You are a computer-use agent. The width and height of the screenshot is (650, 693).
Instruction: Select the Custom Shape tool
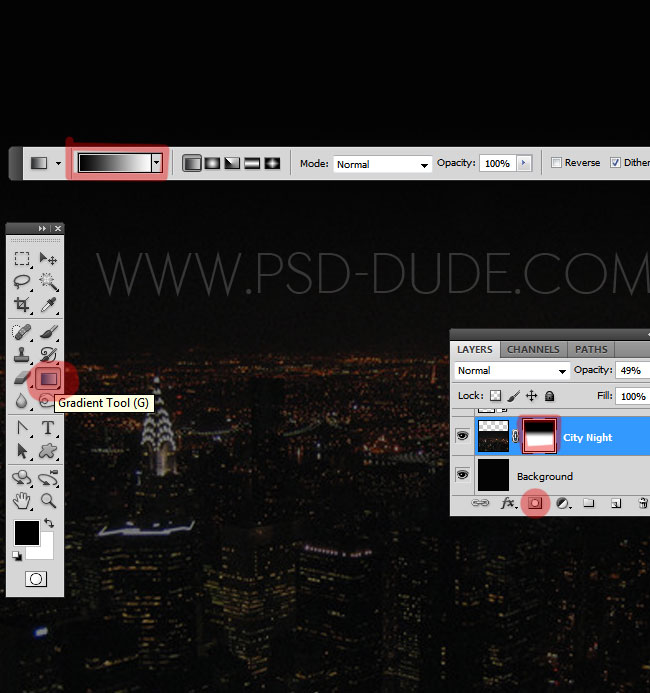coord(48,451)
